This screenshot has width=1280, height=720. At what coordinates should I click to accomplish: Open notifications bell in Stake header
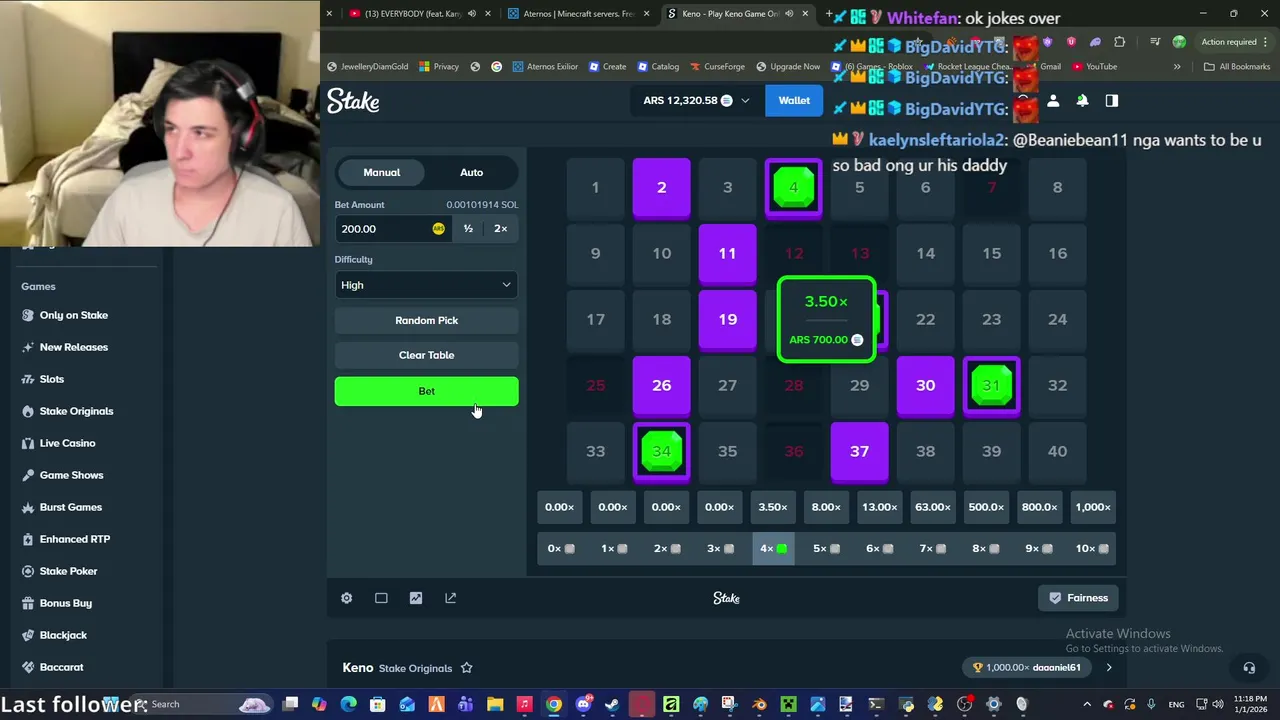(1082, 101)
